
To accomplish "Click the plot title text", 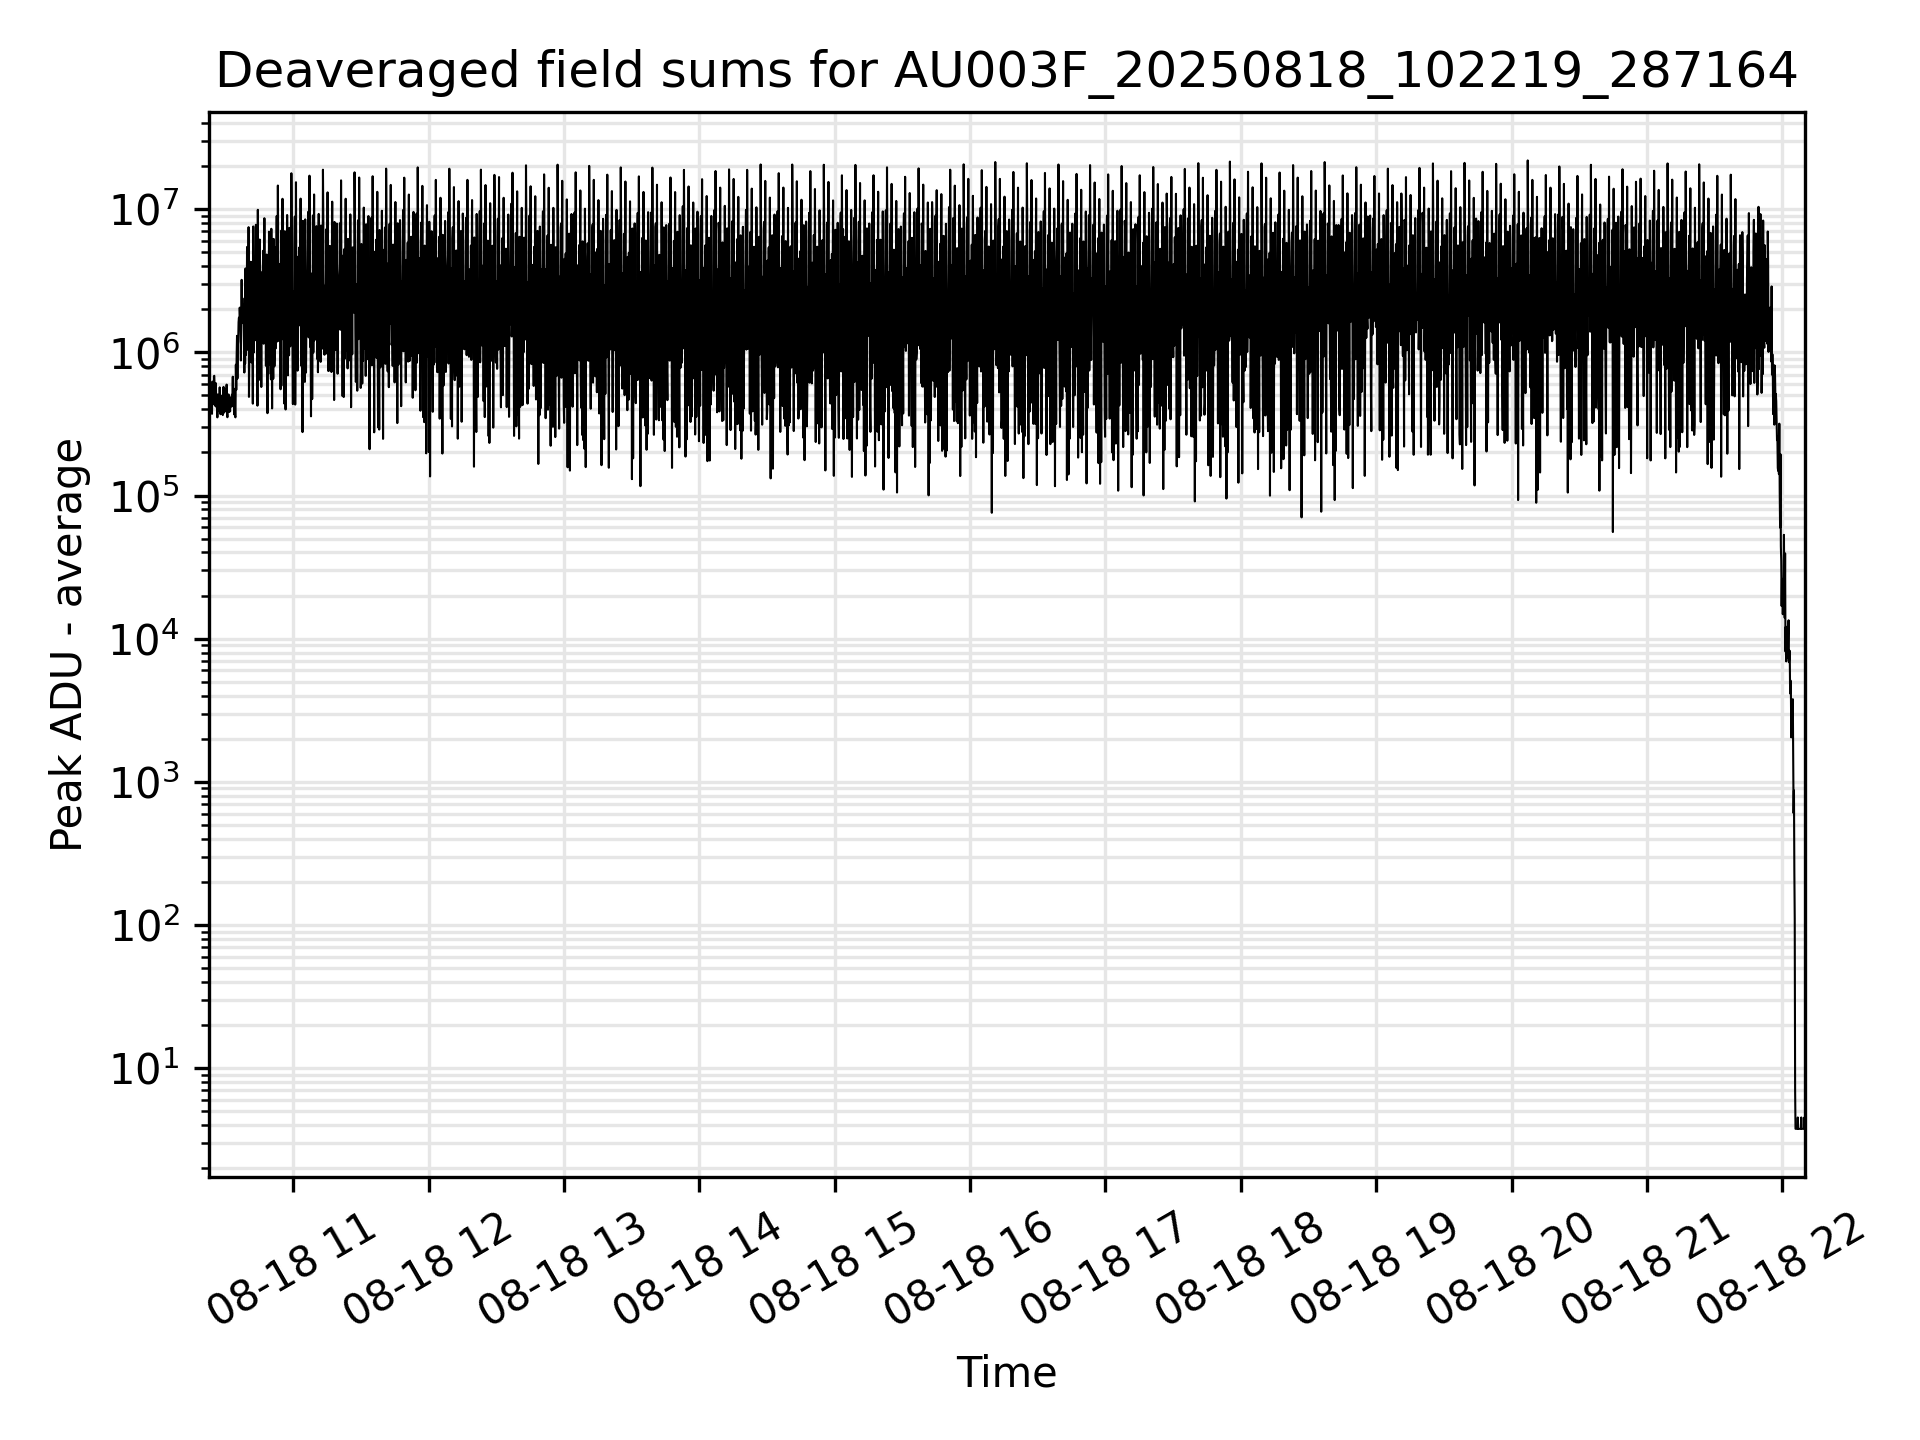I will pos(1007,71).
